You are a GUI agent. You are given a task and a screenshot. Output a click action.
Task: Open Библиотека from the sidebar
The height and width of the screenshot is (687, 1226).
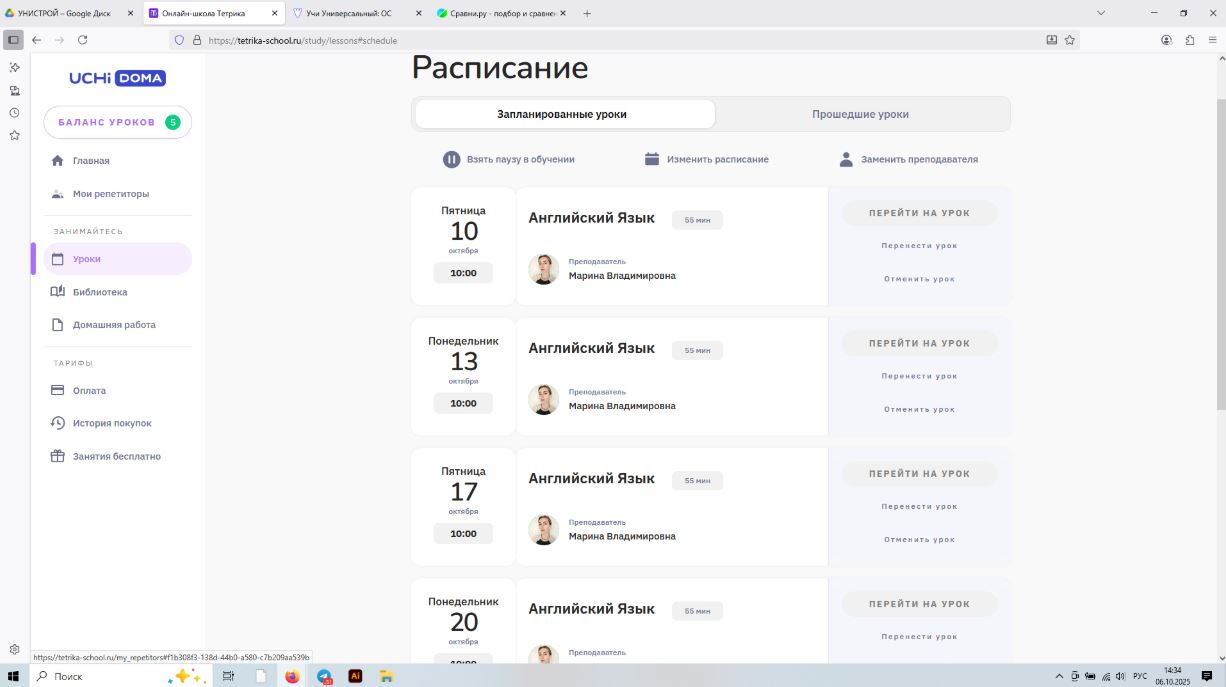point(99,292)
